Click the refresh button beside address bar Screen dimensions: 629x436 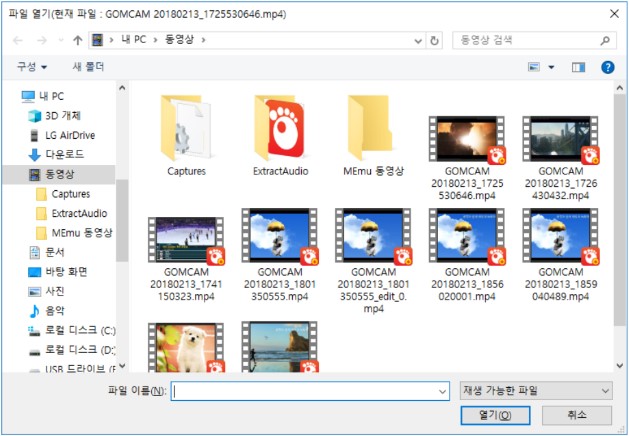[x=434, y=41]
